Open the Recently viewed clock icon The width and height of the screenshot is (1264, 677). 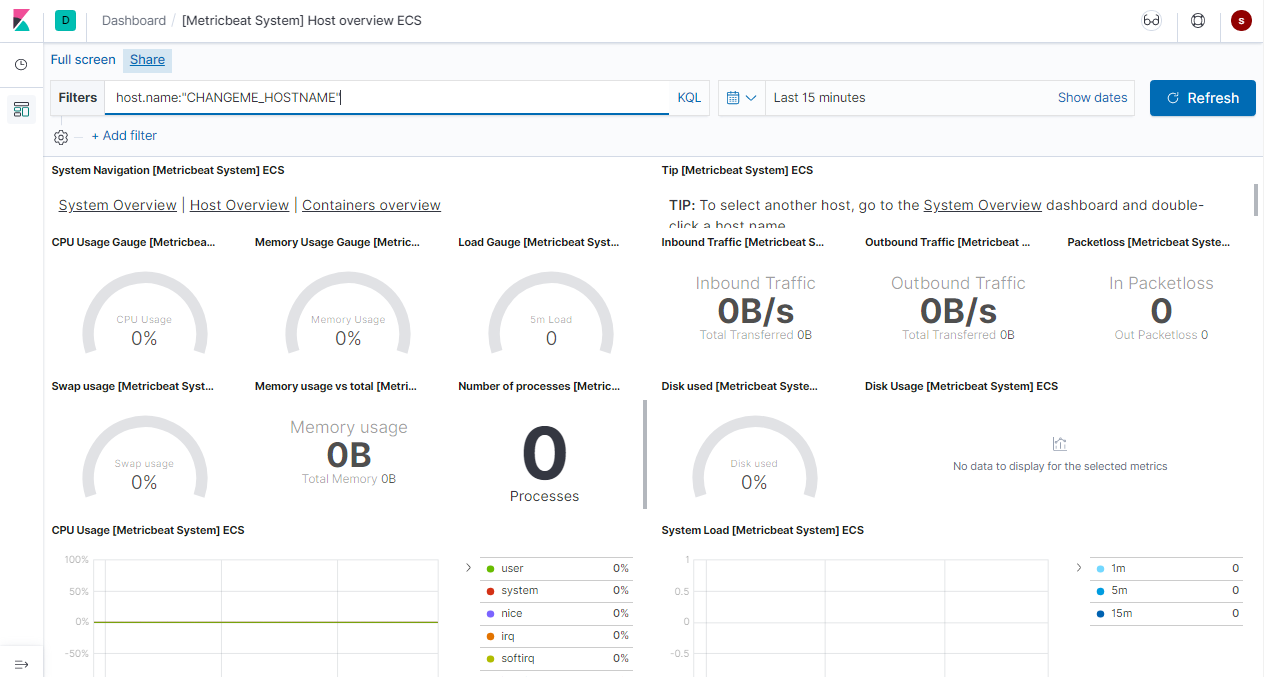pos(21,65)
